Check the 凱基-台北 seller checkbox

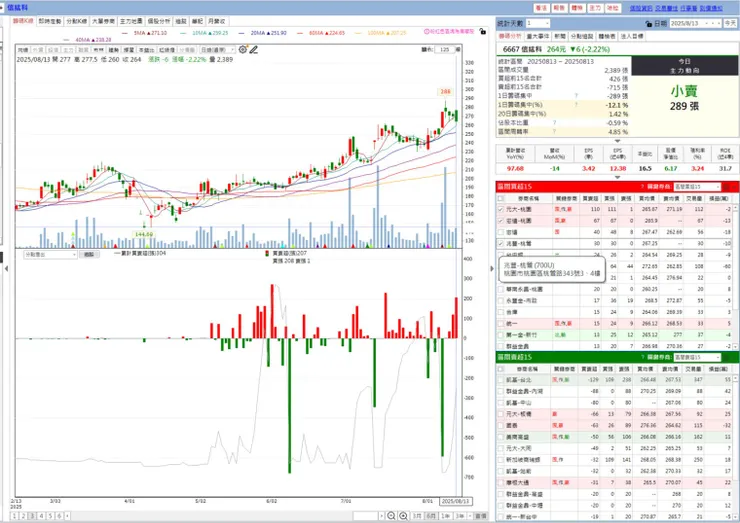coord(501,380)
